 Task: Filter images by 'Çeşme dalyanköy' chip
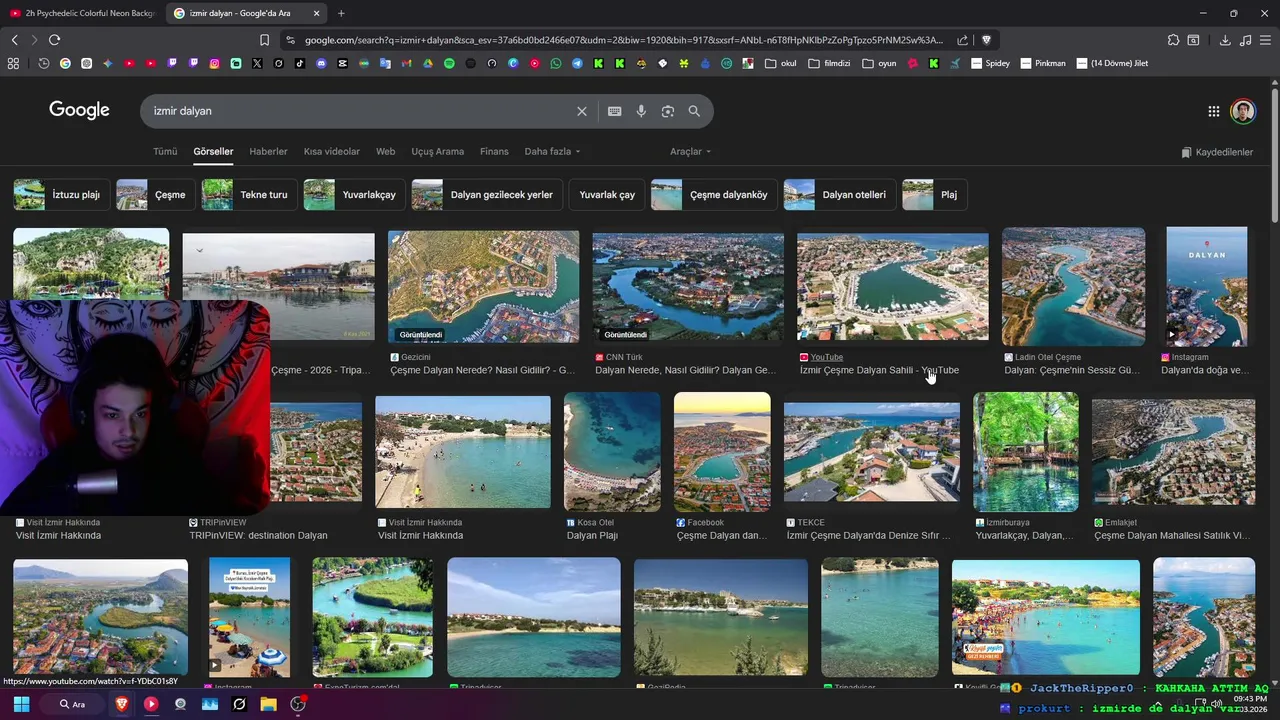coord(714,195)
